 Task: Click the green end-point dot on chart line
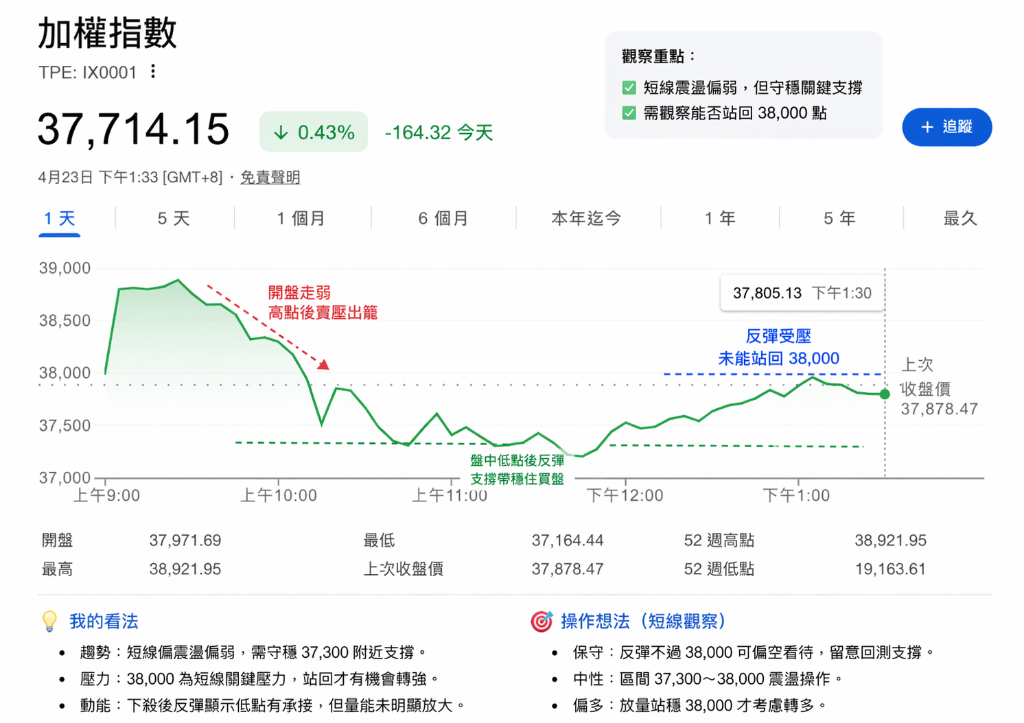pyautogui.click(x=885, y=394)
